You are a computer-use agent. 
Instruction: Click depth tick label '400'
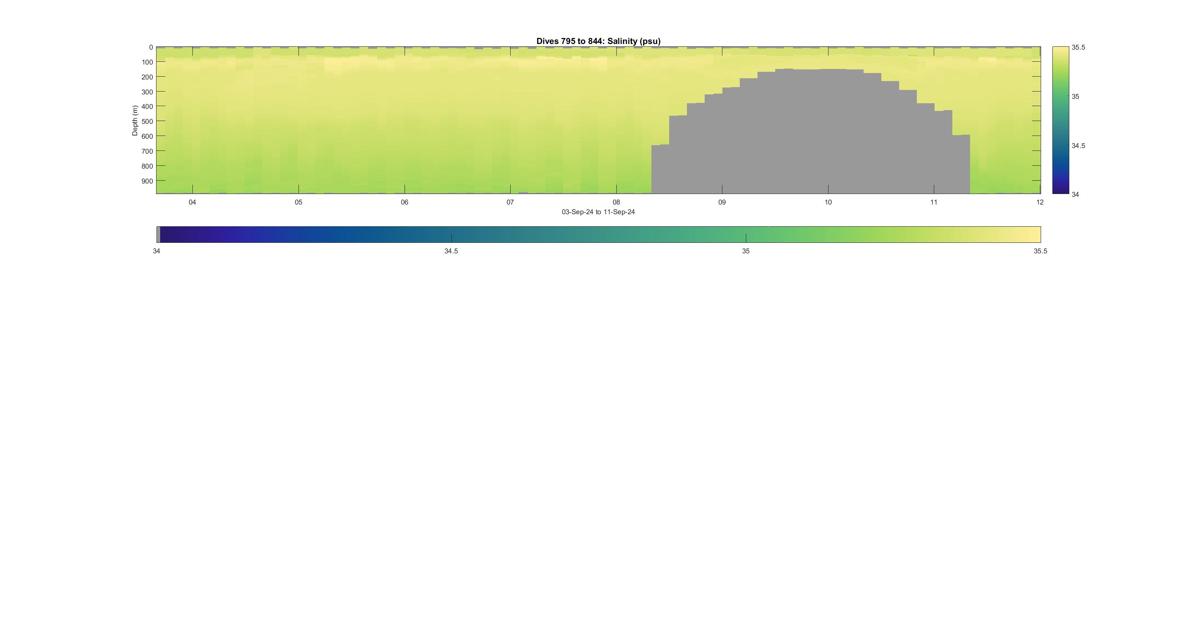(x=147, y=107)
